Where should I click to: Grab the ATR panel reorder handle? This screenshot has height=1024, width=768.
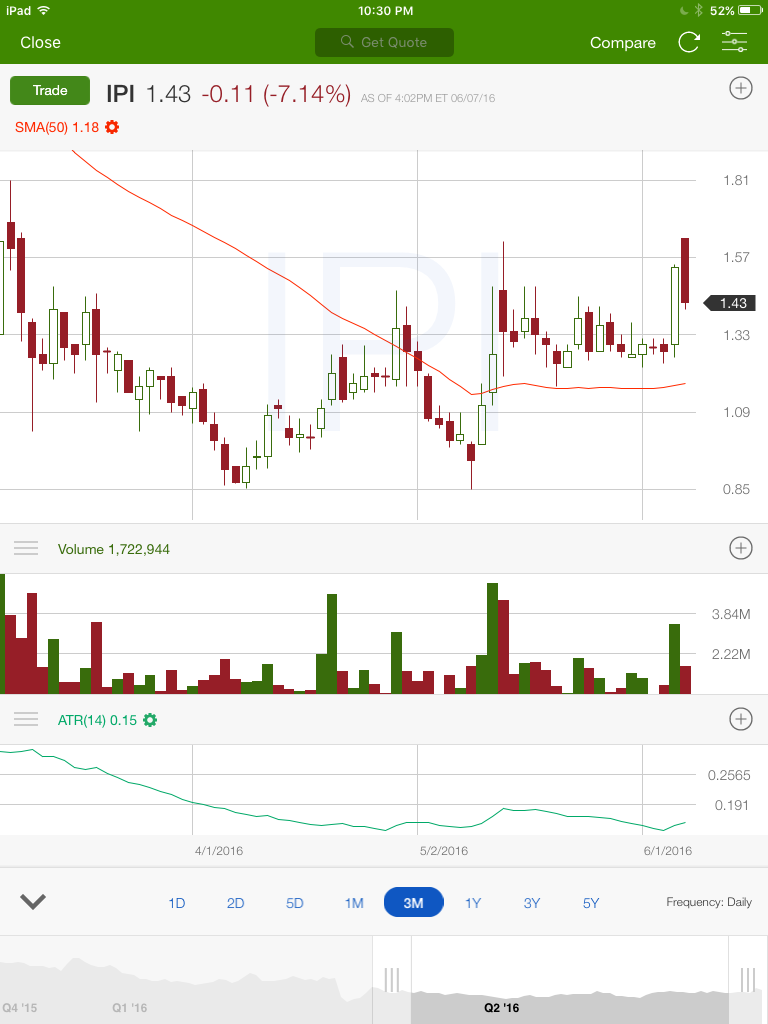click(x=26, y=719)
